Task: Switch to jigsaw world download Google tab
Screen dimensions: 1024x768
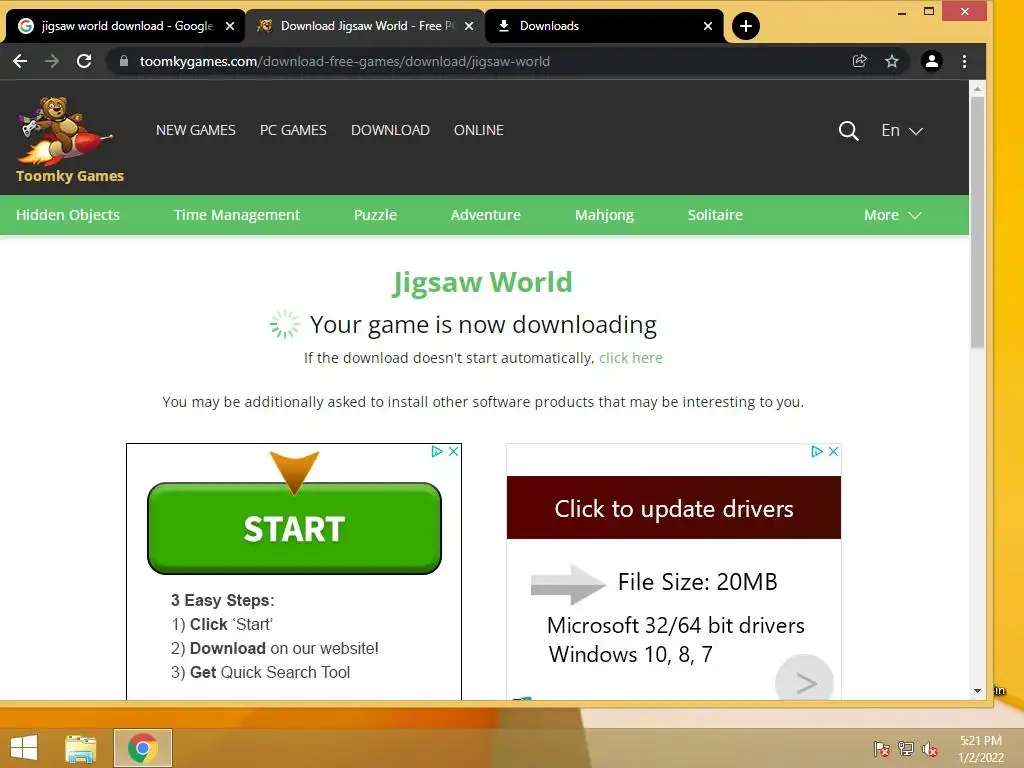Action: click(125, 26)
